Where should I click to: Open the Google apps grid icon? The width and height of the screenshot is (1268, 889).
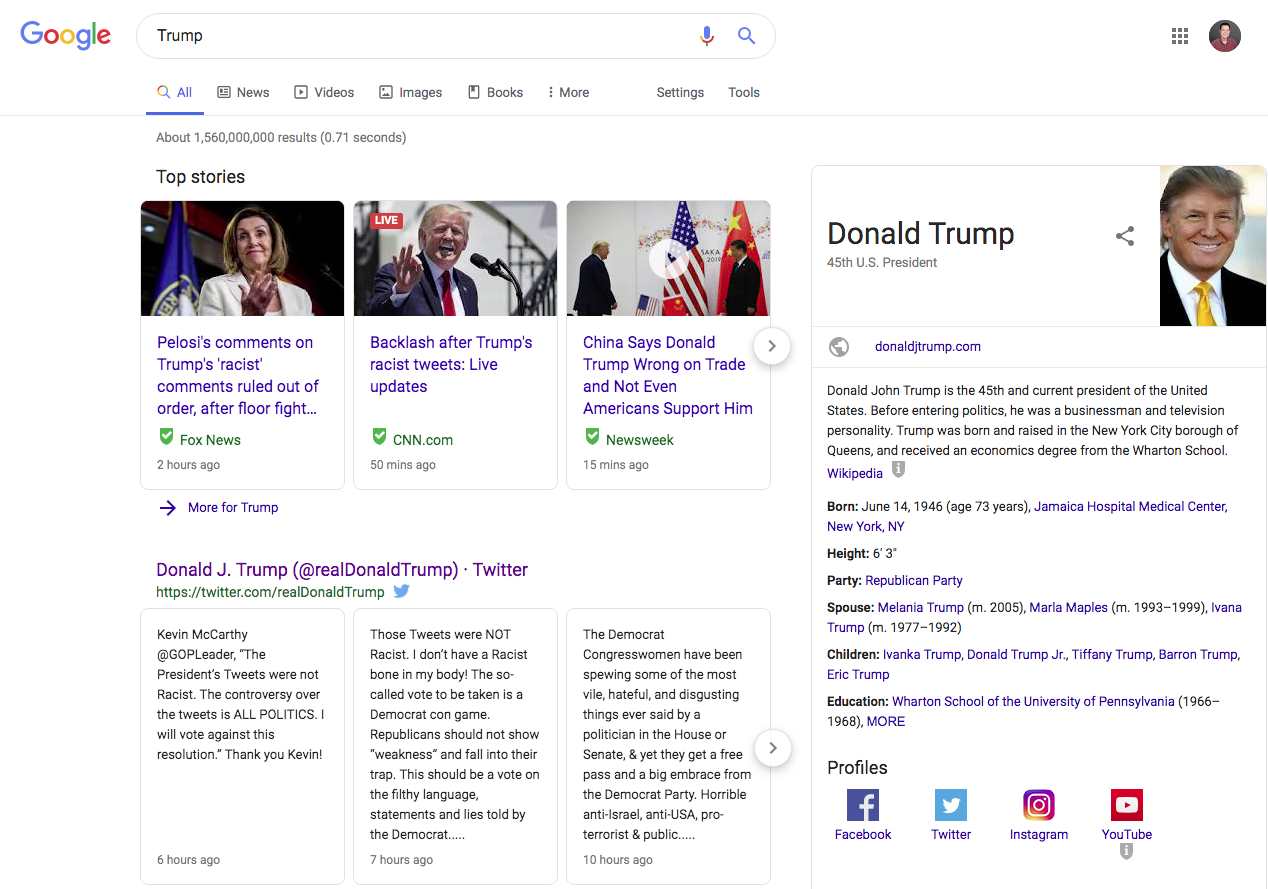tap(1180, 35)
